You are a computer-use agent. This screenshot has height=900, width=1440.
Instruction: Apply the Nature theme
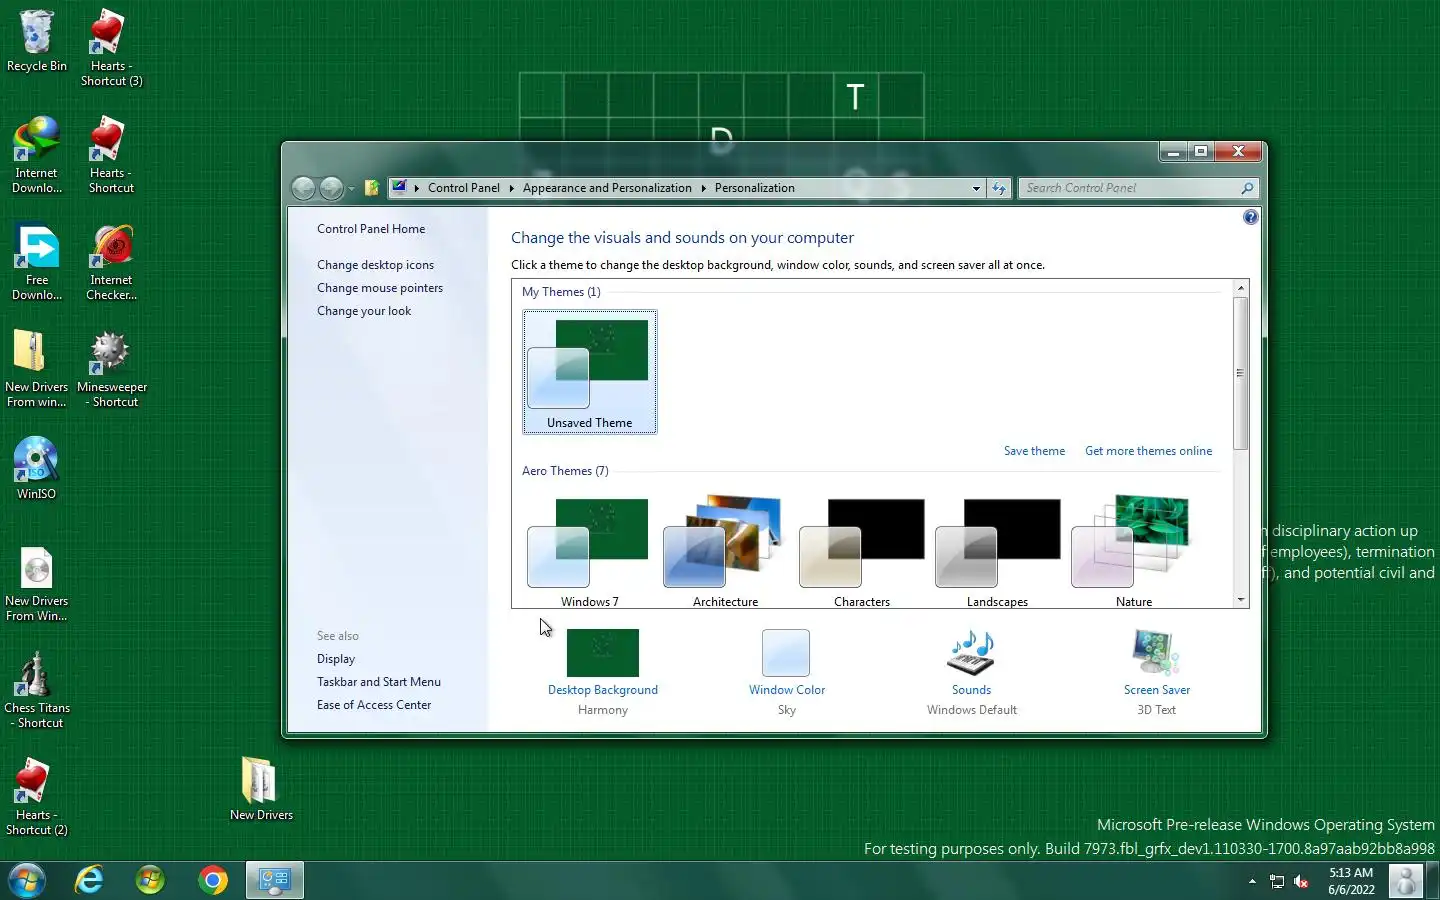coord(1133,550)
